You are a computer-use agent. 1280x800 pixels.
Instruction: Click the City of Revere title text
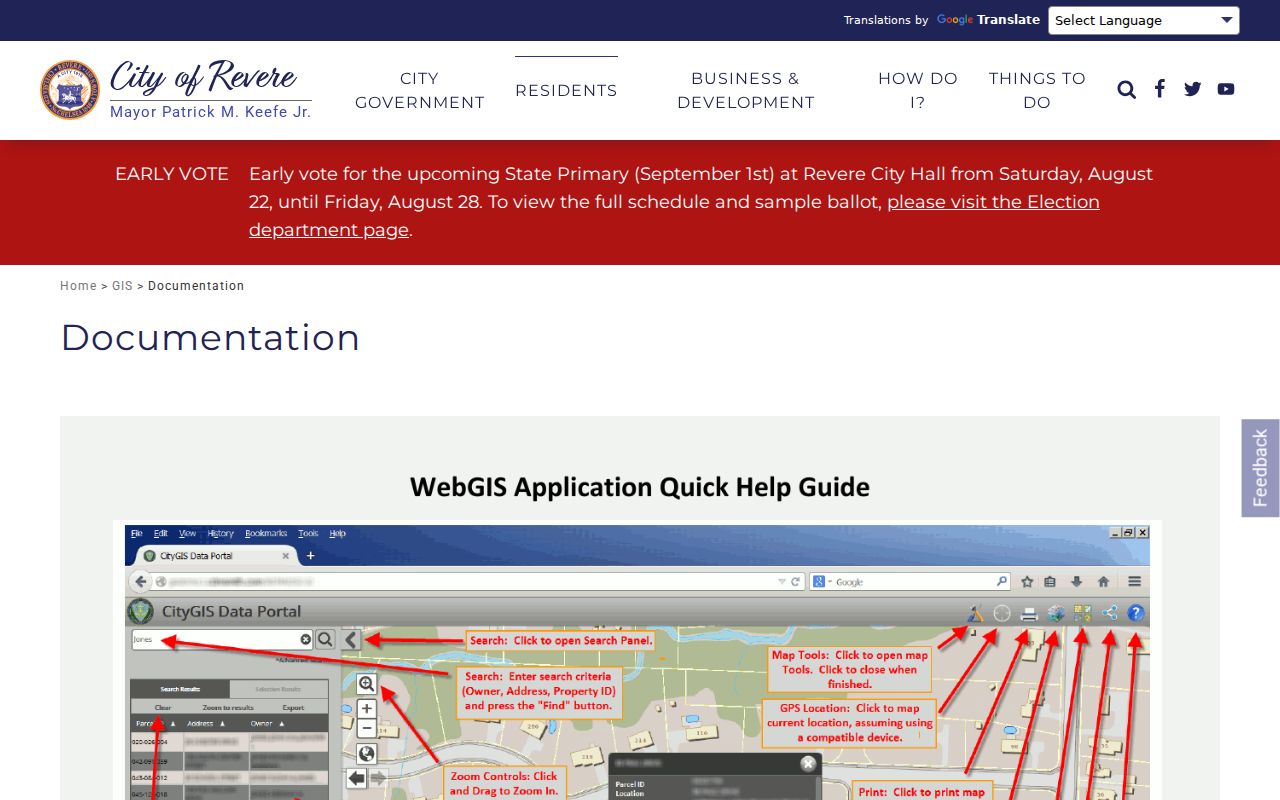(x=203, y=77)
